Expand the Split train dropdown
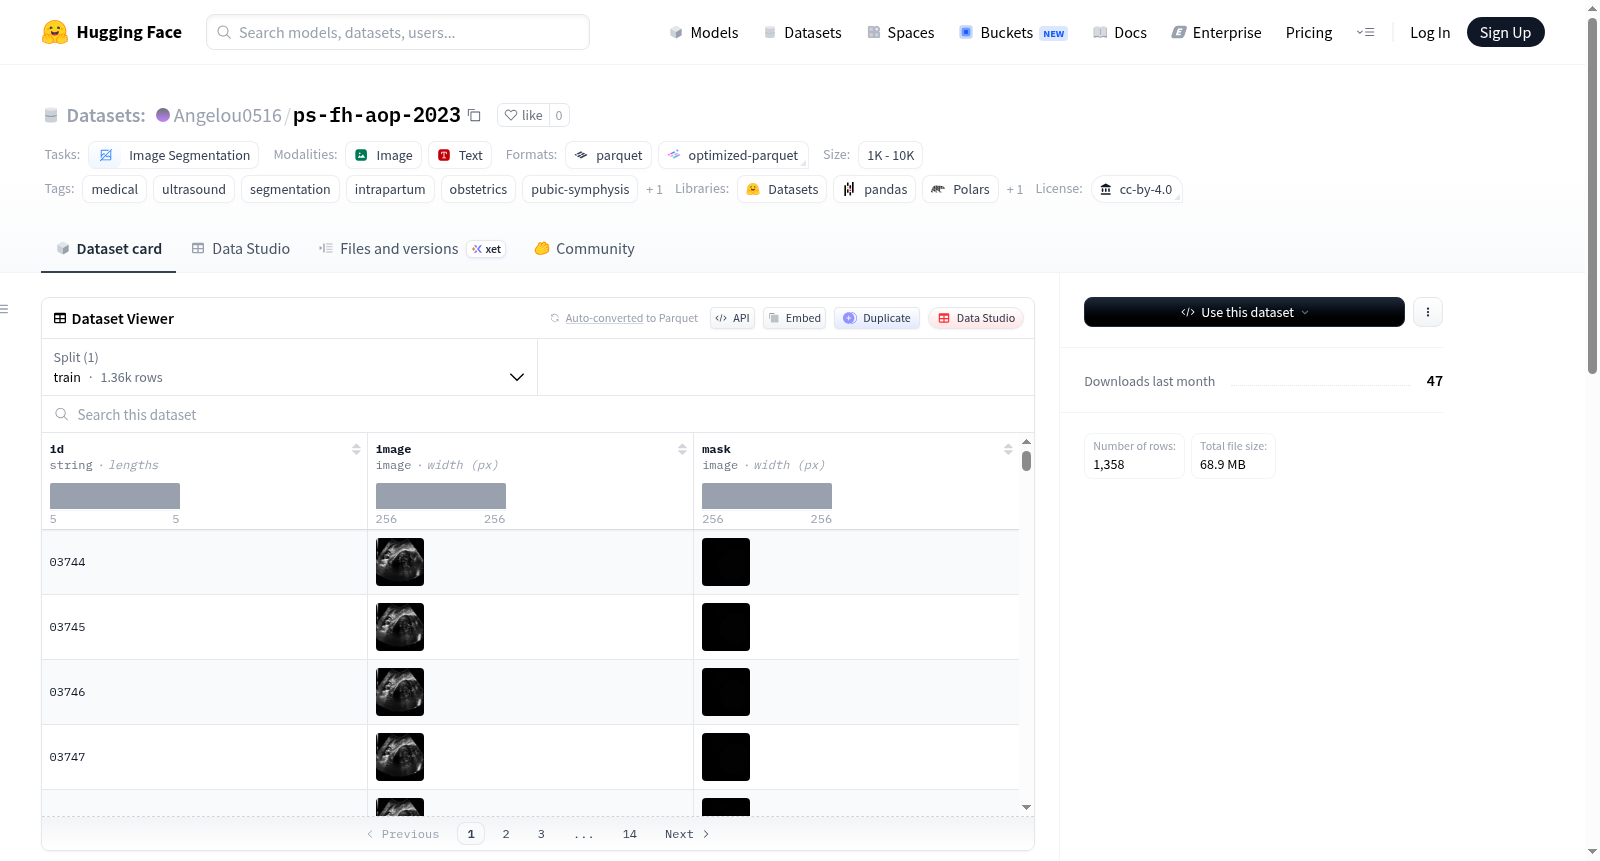1600x861 pixels. [x=289, y=367]
